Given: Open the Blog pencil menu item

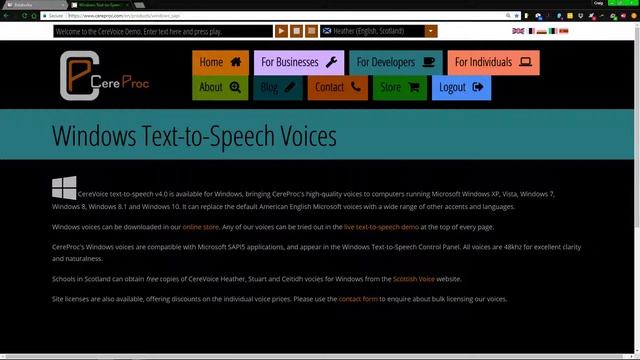Looking at the screenshot, I should pos(278,87).
